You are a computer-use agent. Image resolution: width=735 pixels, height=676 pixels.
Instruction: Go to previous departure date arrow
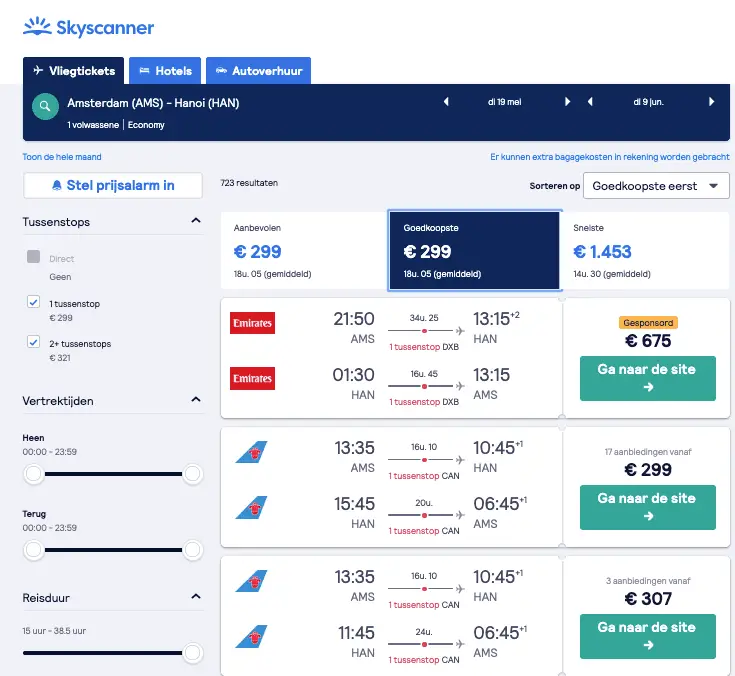446,102
